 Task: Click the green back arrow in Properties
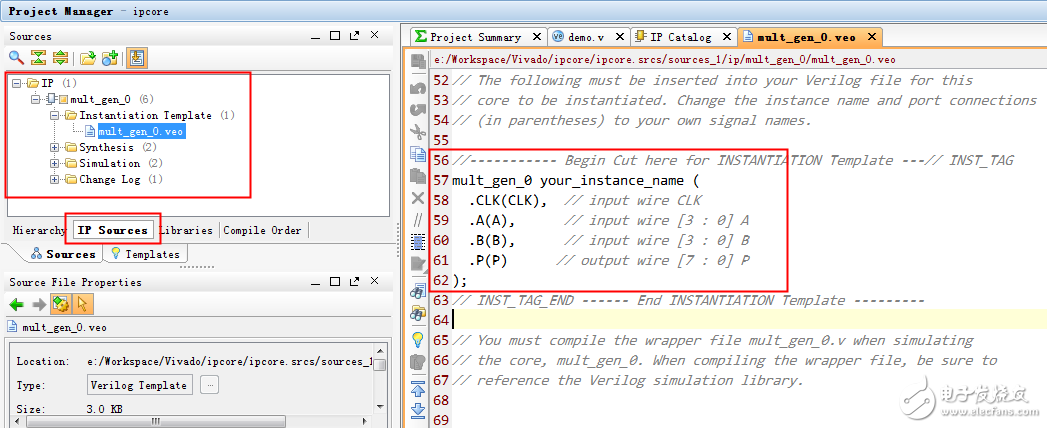click(x=17, y=304)
